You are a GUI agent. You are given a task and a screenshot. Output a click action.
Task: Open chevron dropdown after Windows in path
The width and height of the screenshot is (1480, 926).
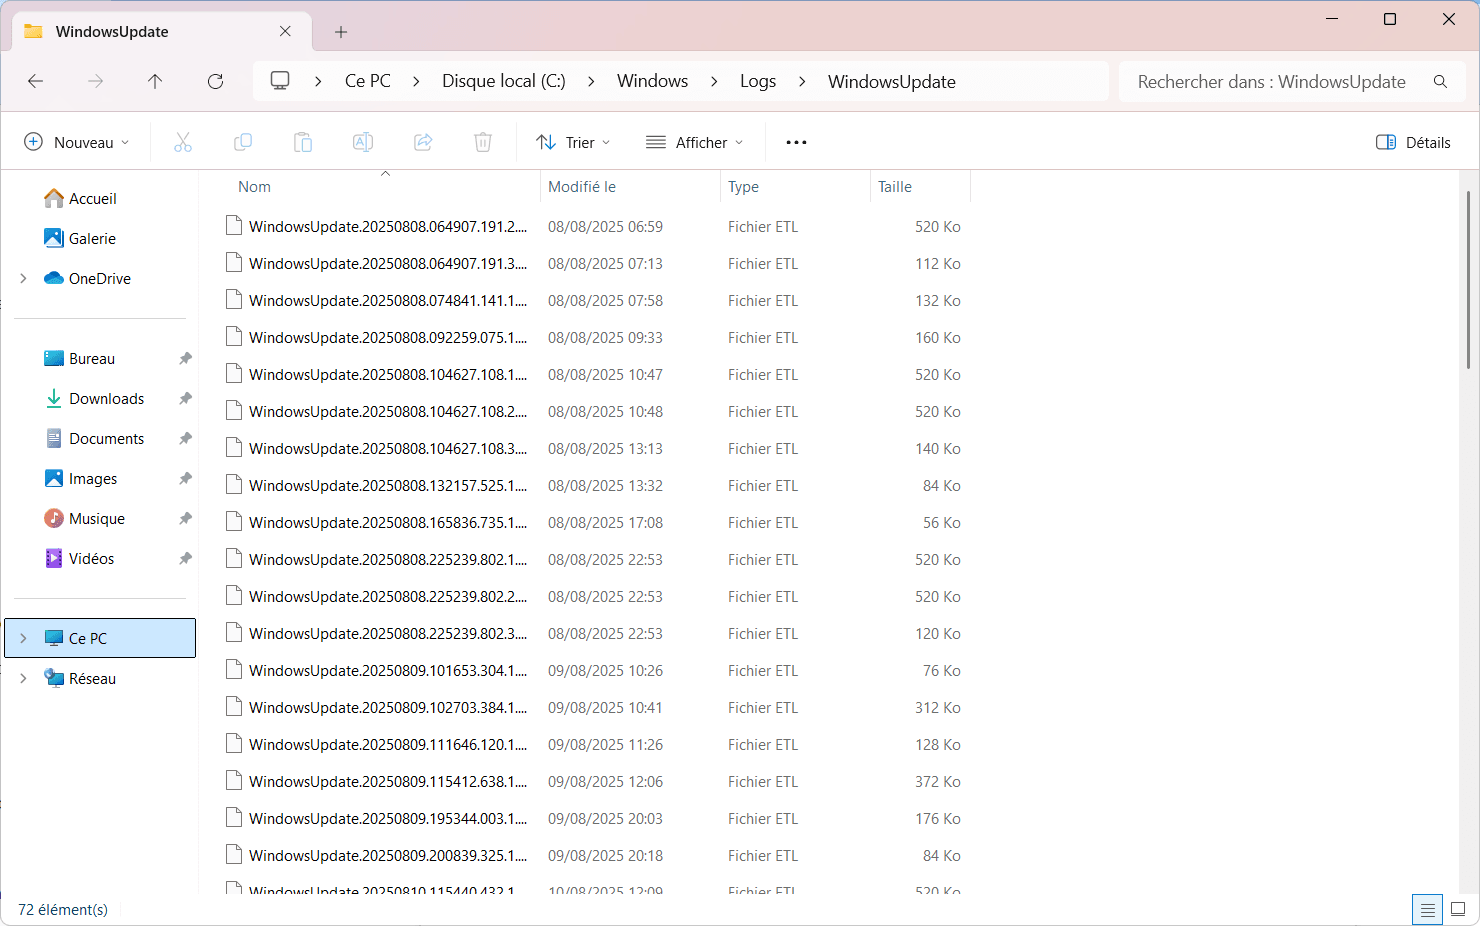point(714,81)
